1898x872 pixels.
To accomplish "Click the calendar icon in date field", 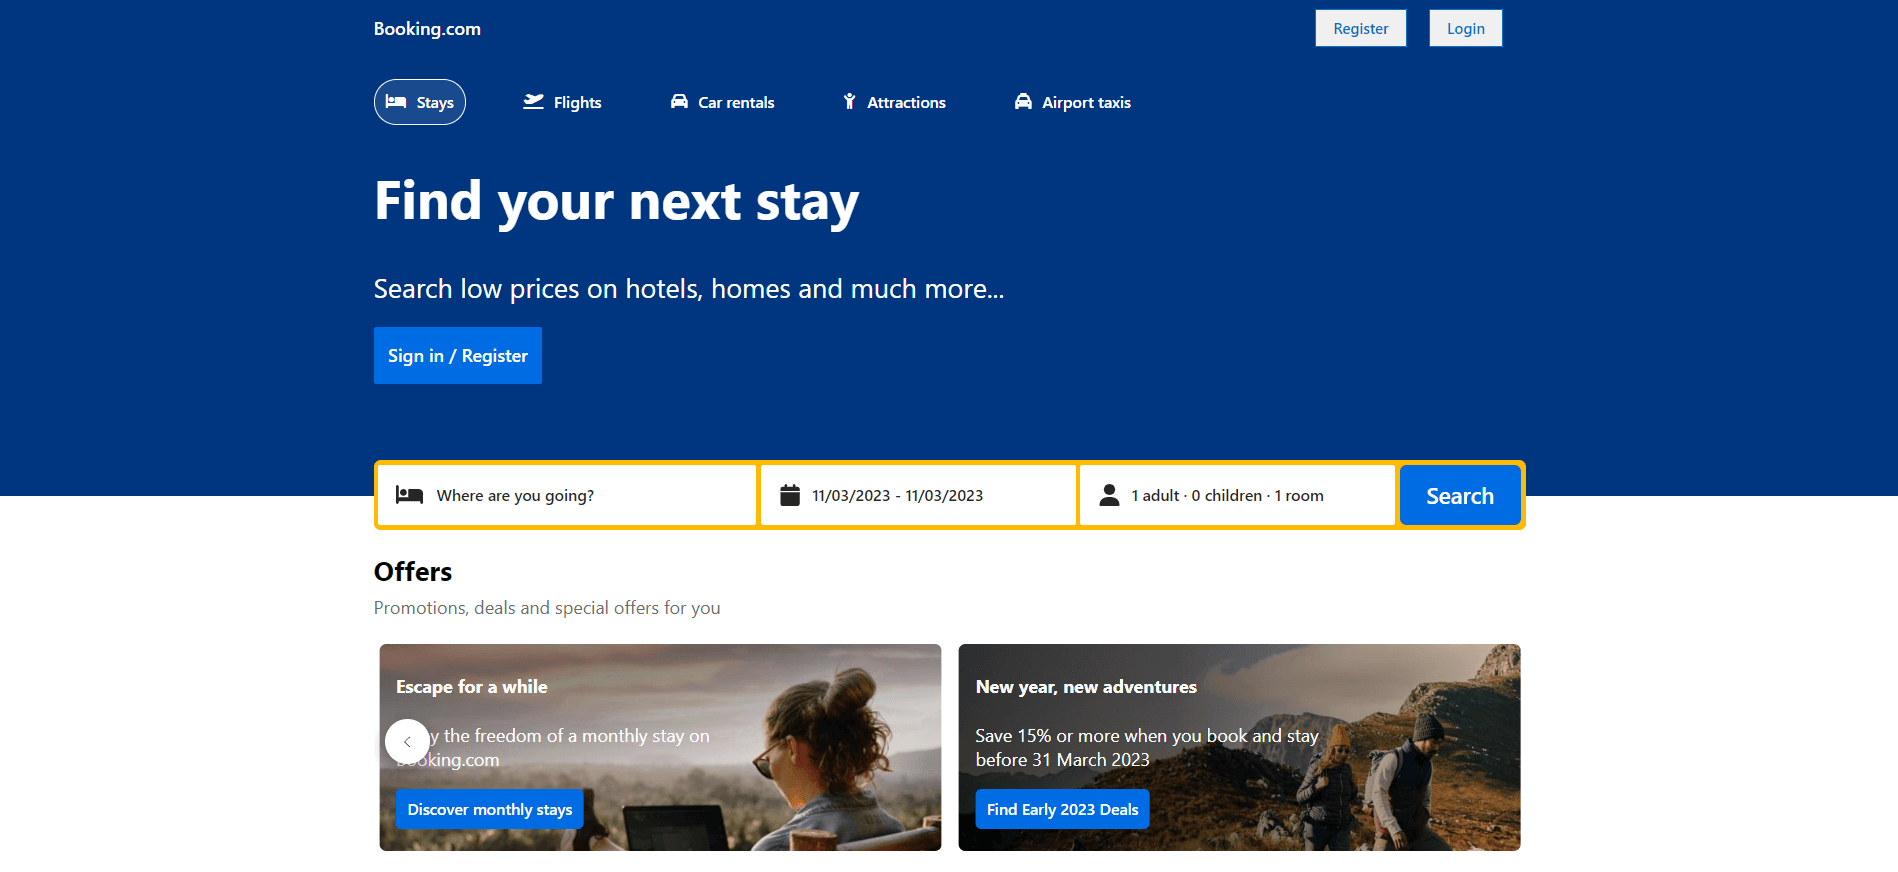I will pos(790,495).
